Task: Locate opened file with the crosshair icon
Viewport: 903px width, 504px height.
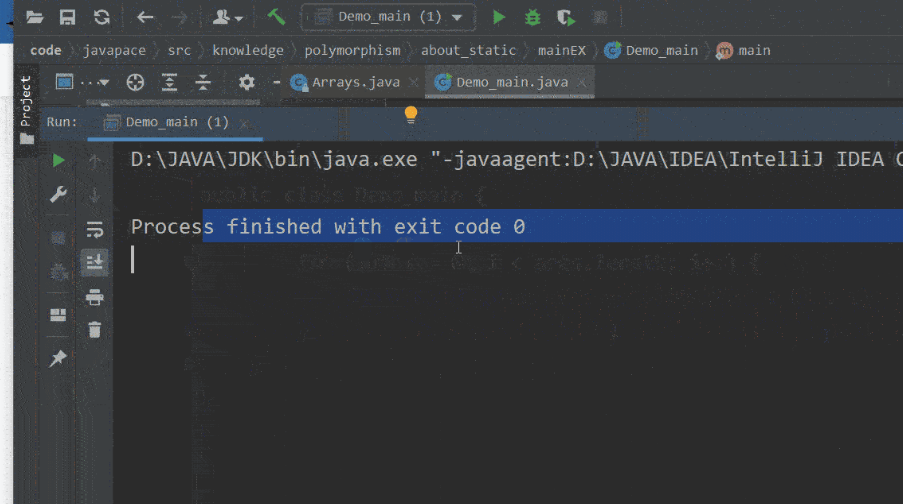Action: 135,82
